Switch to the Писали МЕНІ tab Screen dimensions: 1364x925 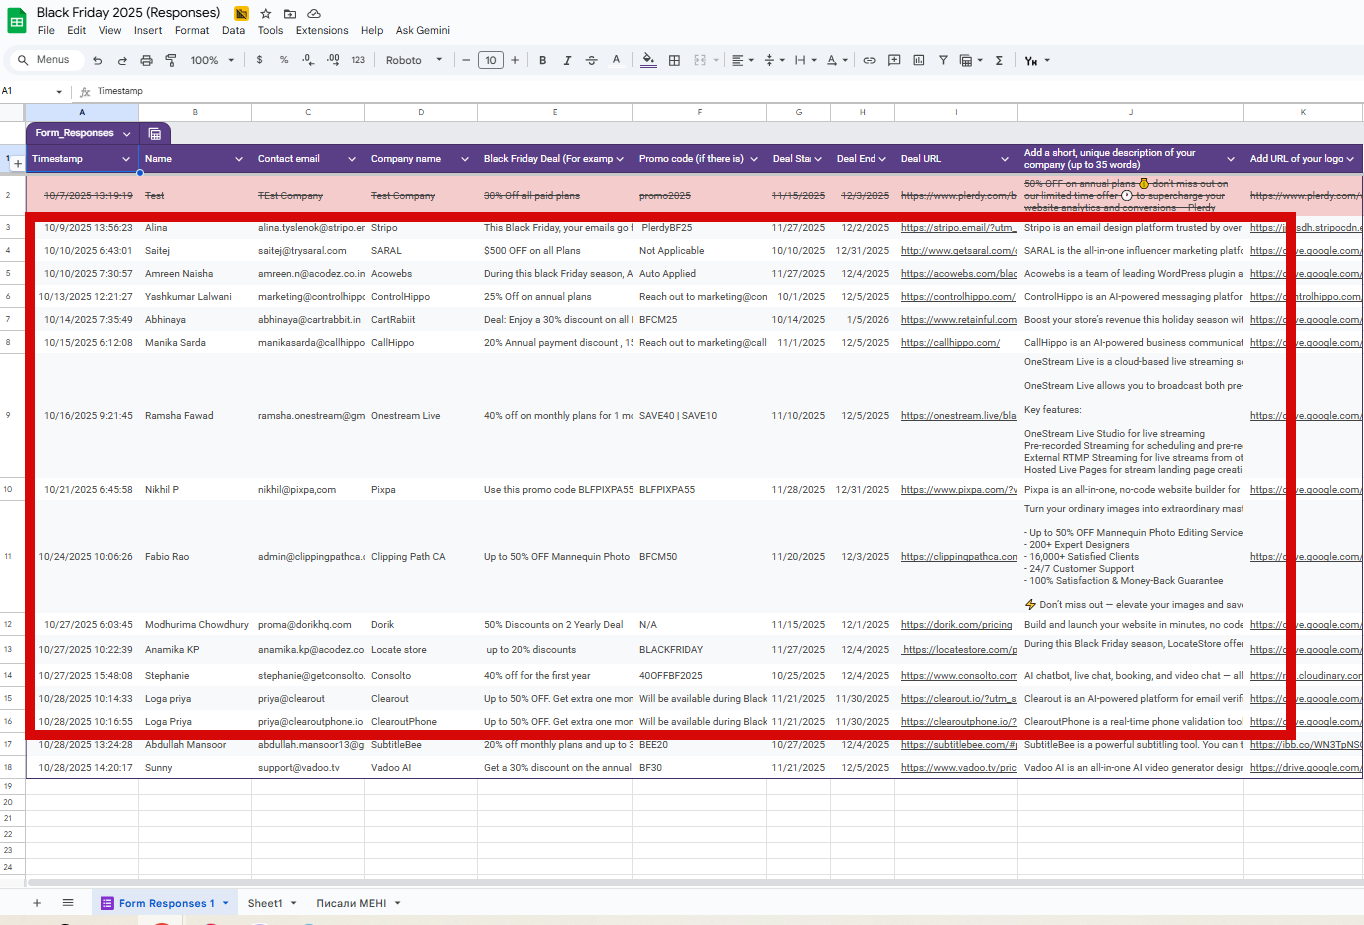pos(351,903)
